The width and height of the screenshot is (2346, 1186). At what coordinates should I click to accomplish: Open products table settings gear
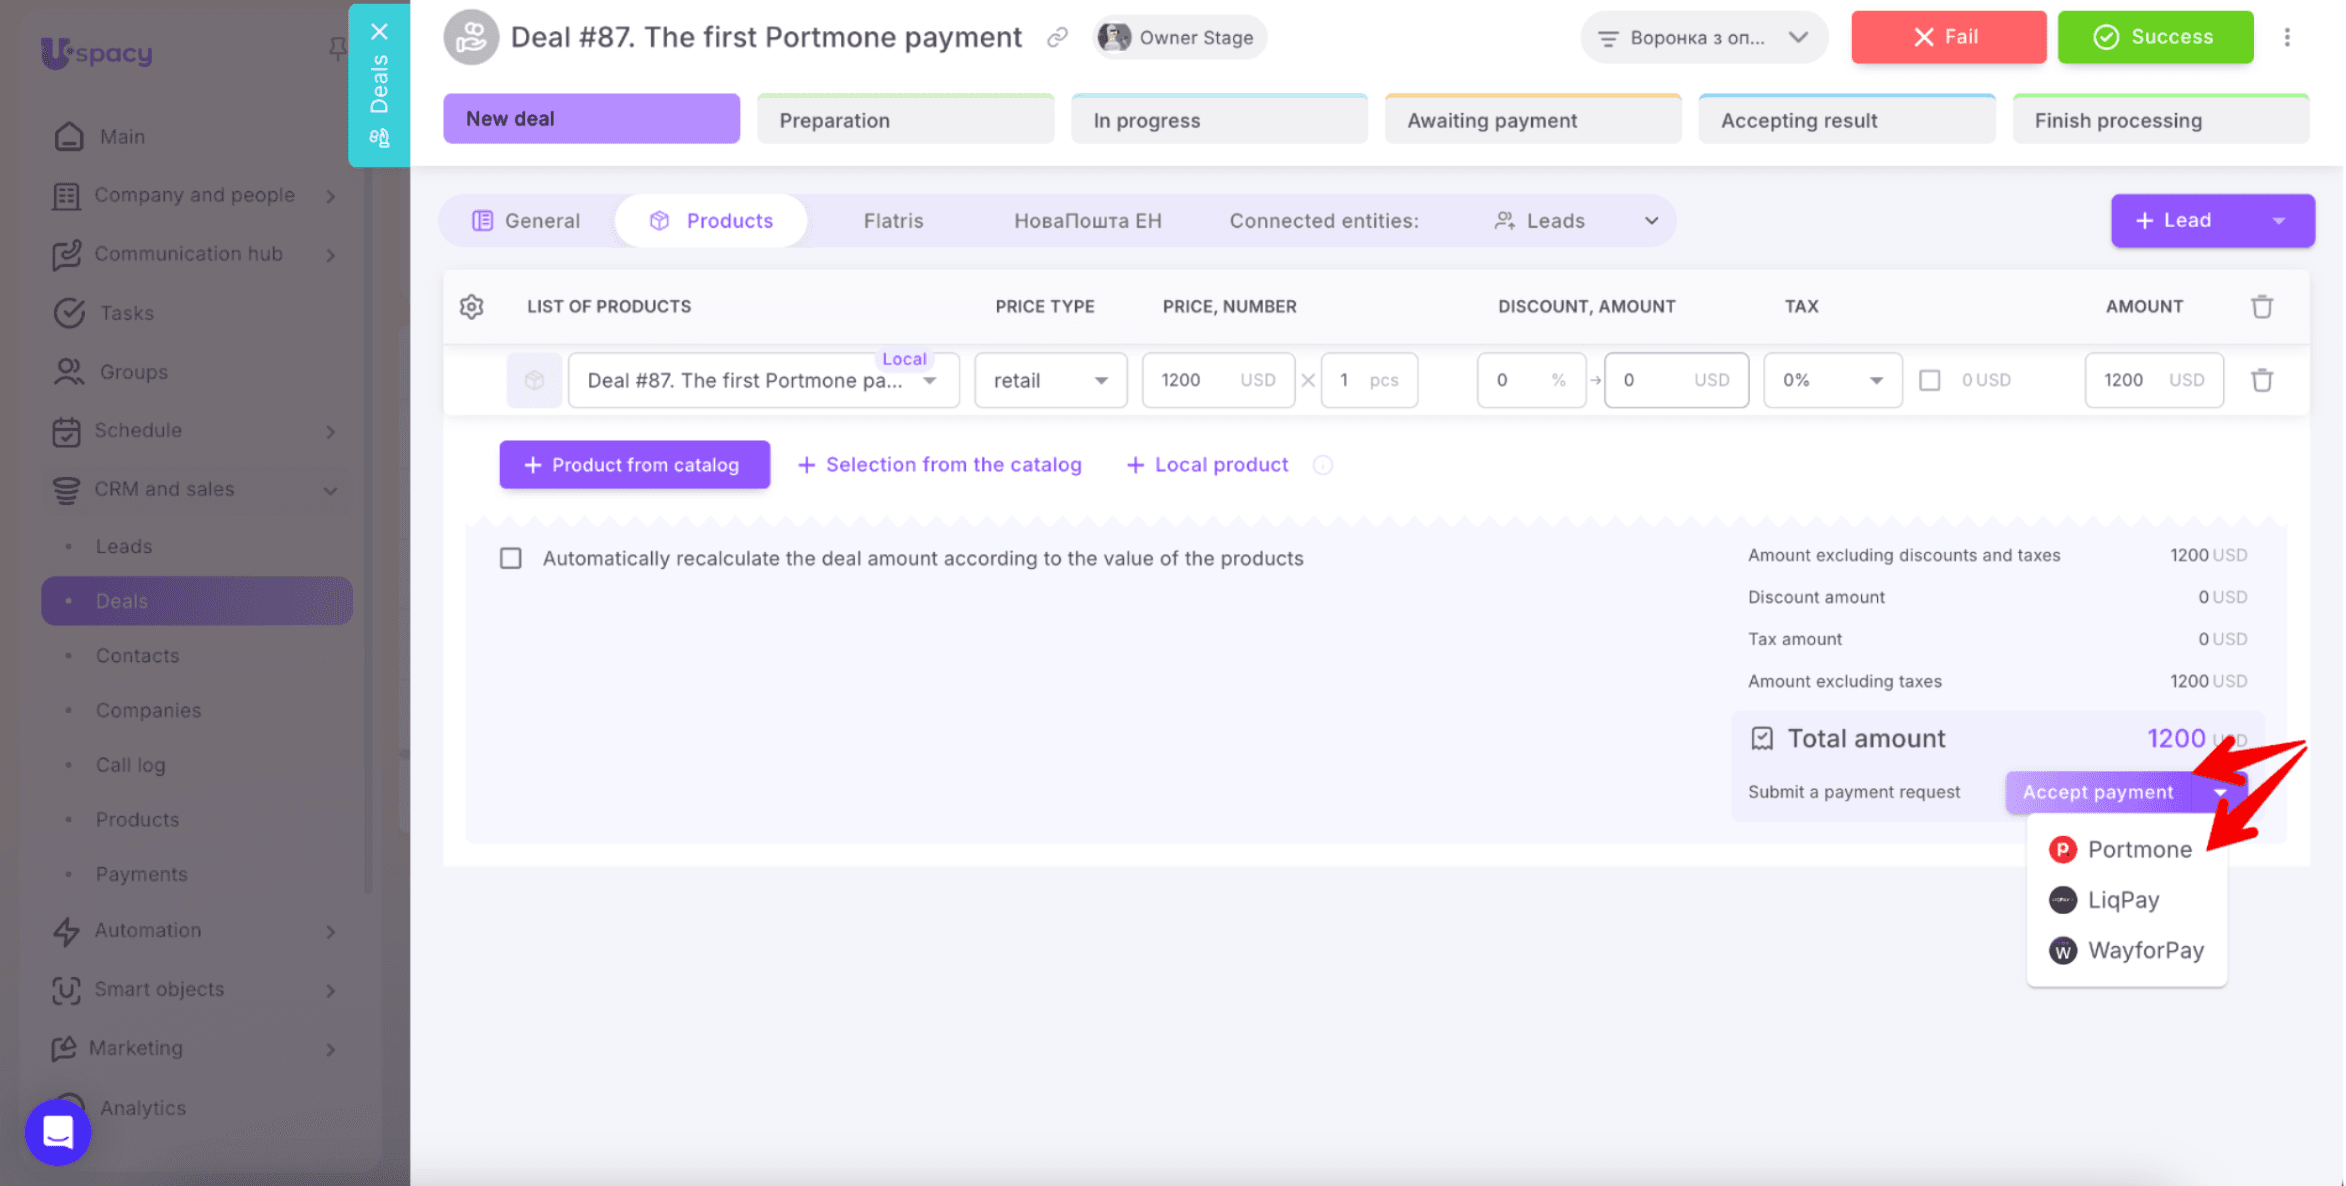pyautogui.click(x=471, y=307)
